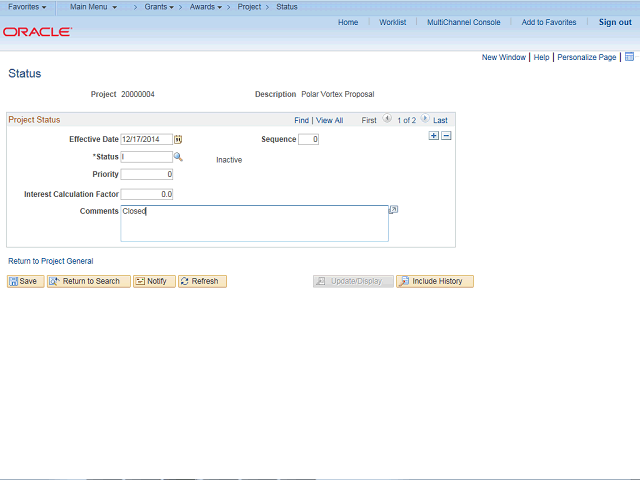Open the Help link

pos(541,58)
